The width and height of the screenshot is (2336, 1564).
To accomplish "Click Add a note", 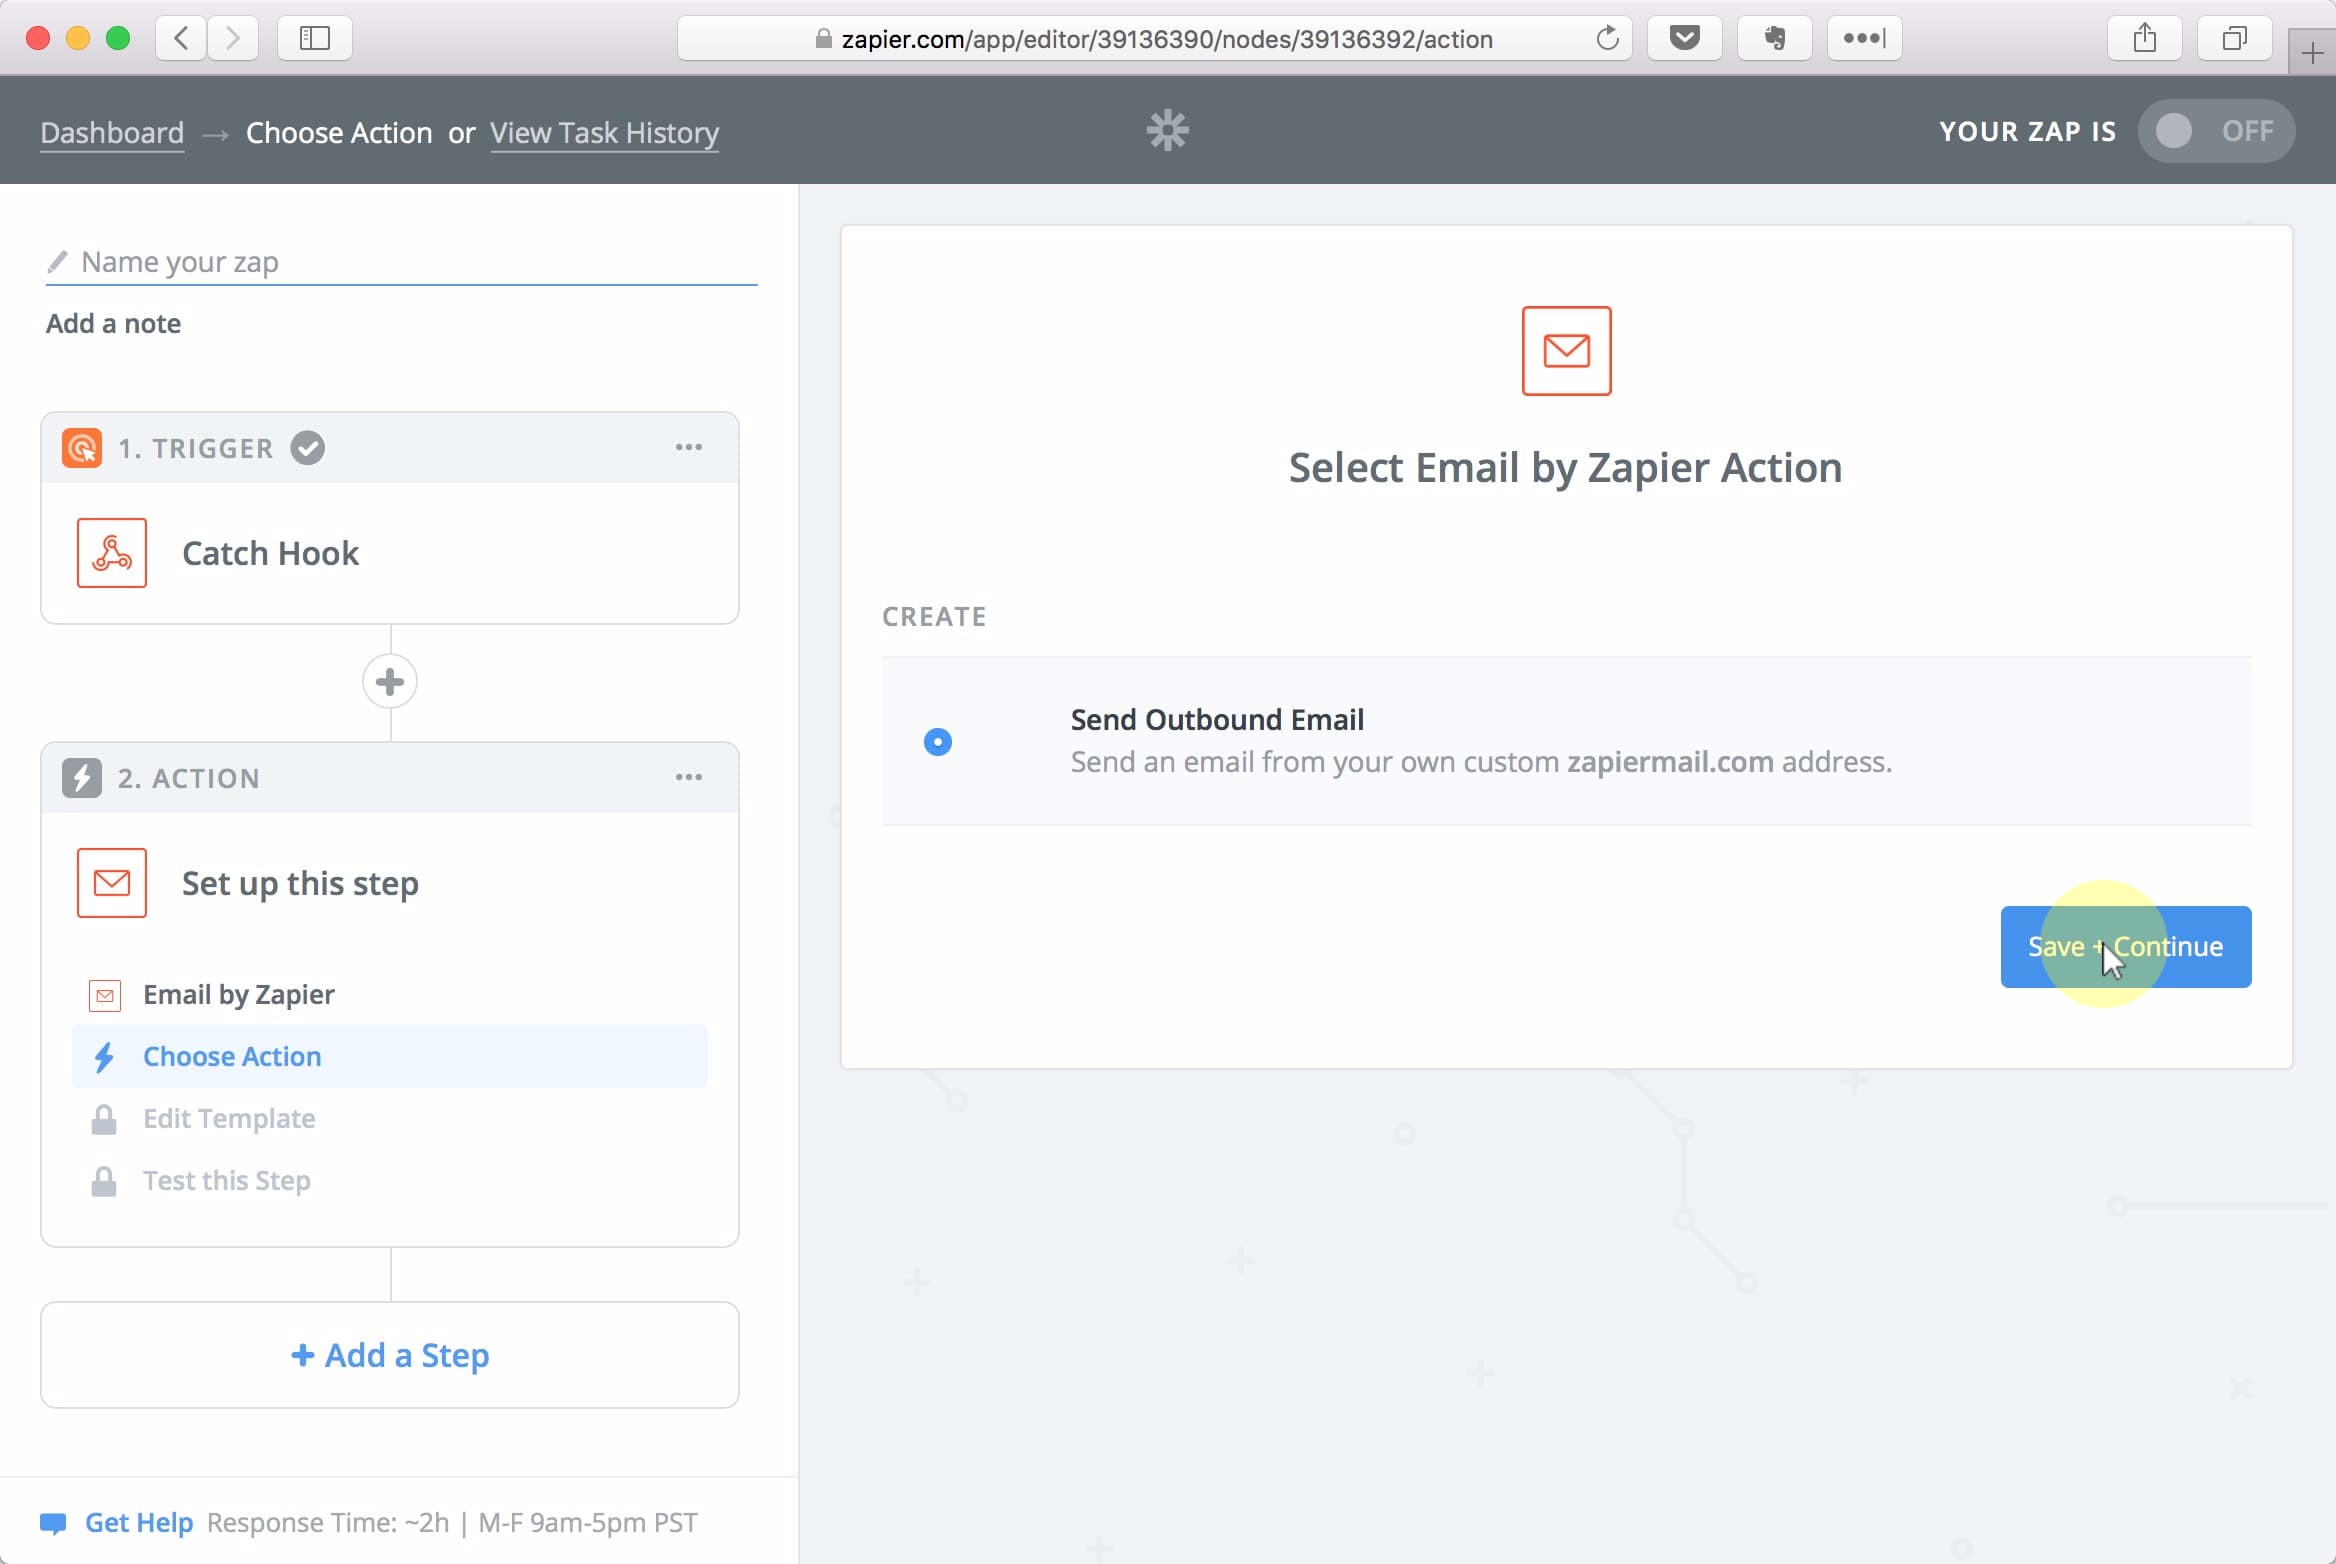I will (x=114, y=324).
